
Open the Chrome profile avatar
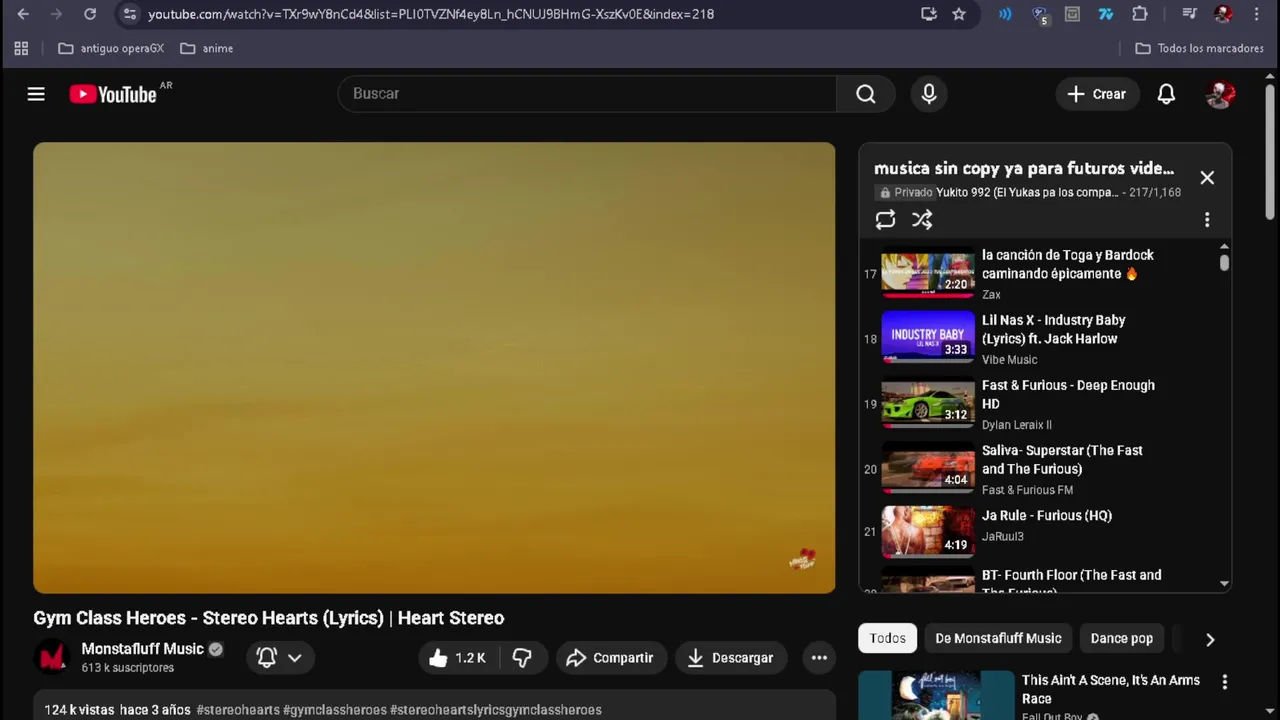click(1223, 14)
